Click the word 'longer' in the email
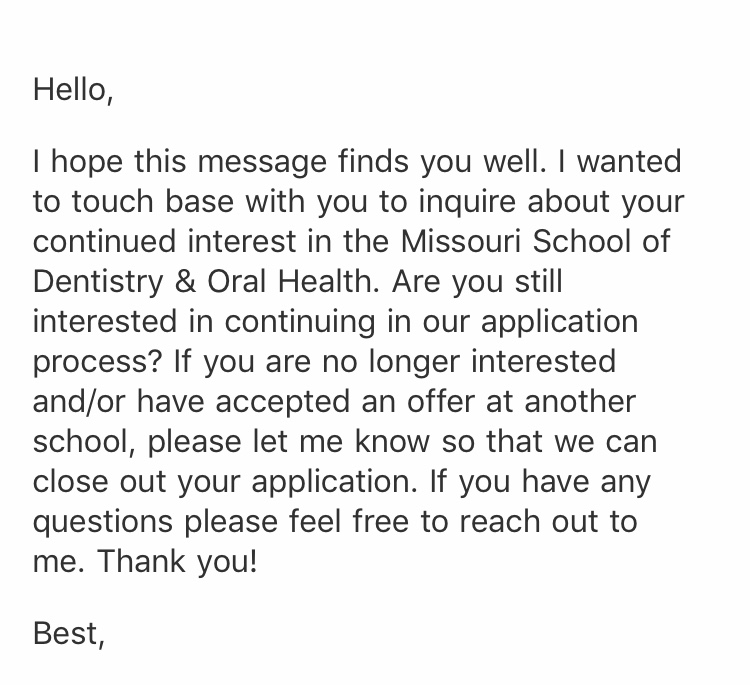 point(414,362)
